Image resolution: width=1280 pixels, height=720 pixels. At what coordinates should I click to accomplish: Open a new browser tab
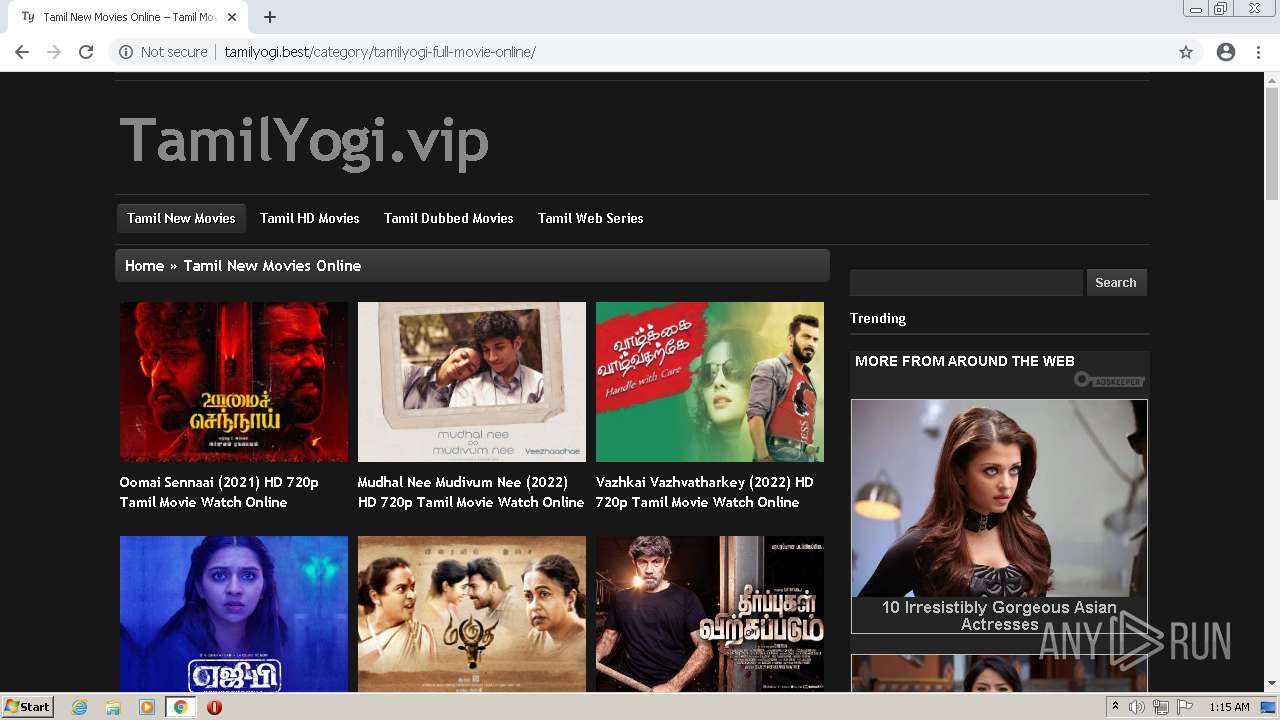click(x=270, y=17)
